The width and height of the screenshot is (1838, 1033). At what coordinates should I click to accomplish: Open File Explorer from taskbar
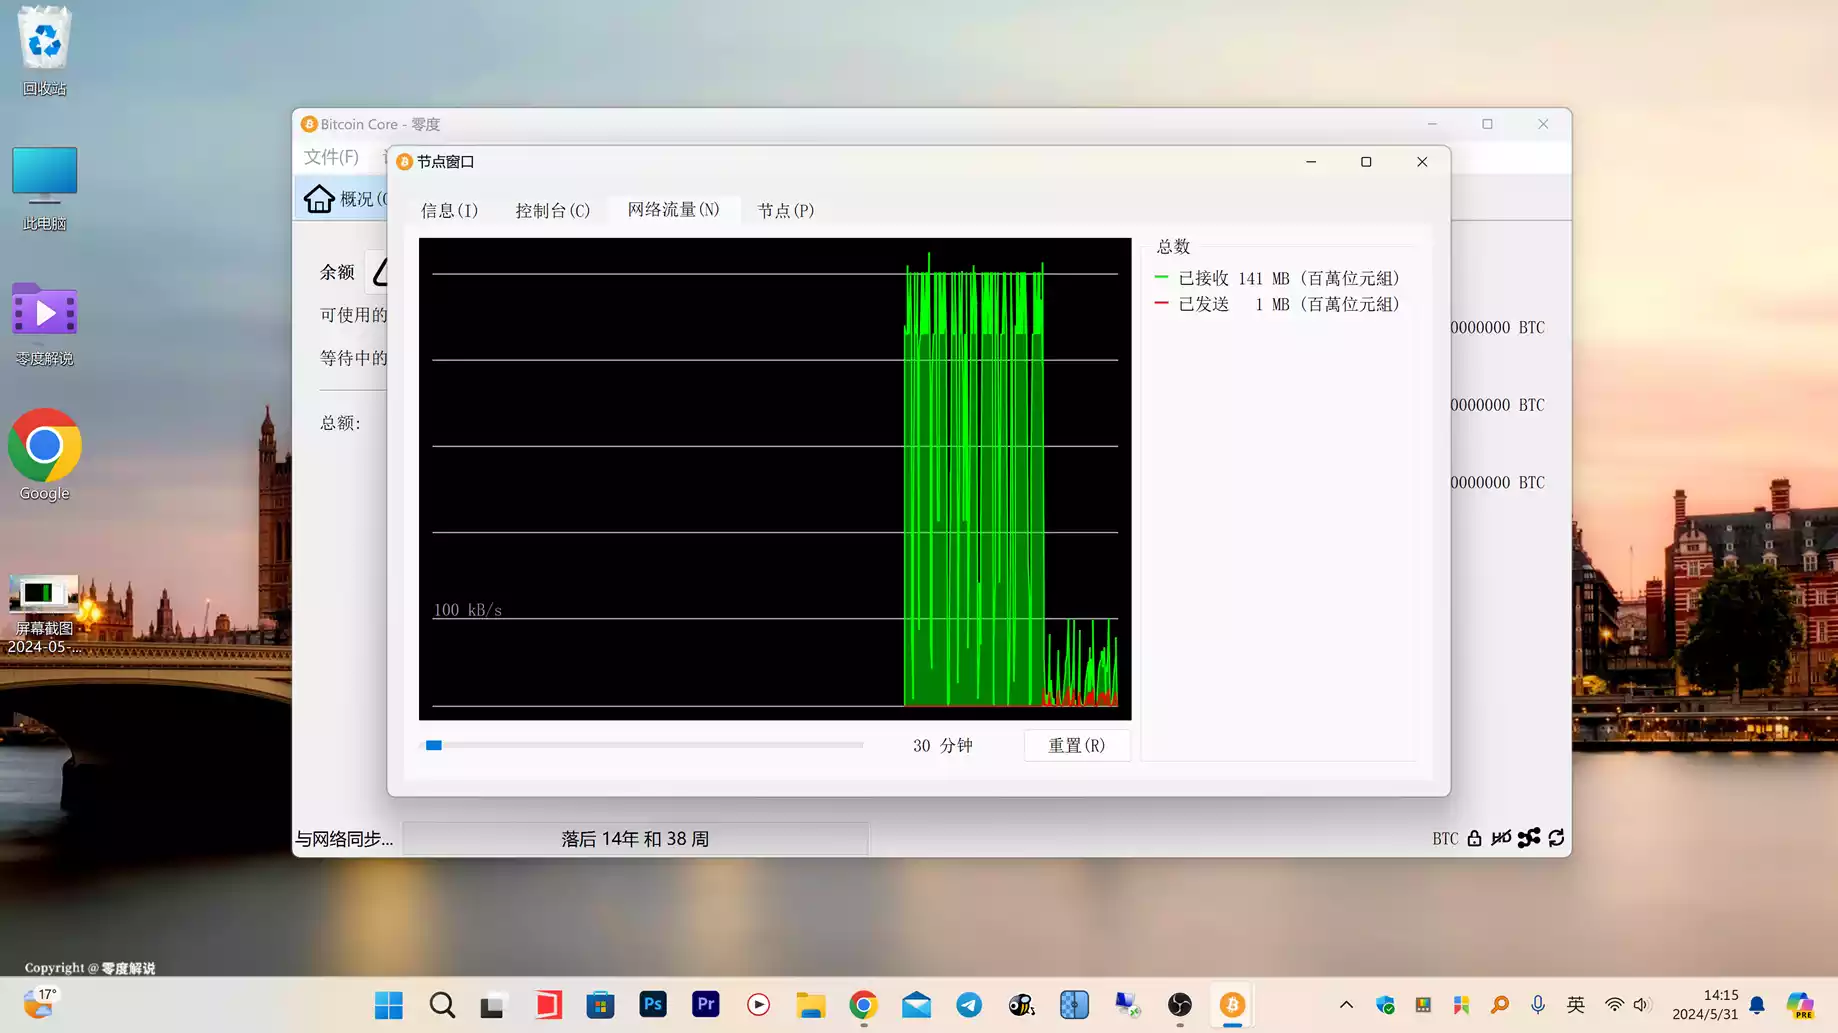[811, 1005]
